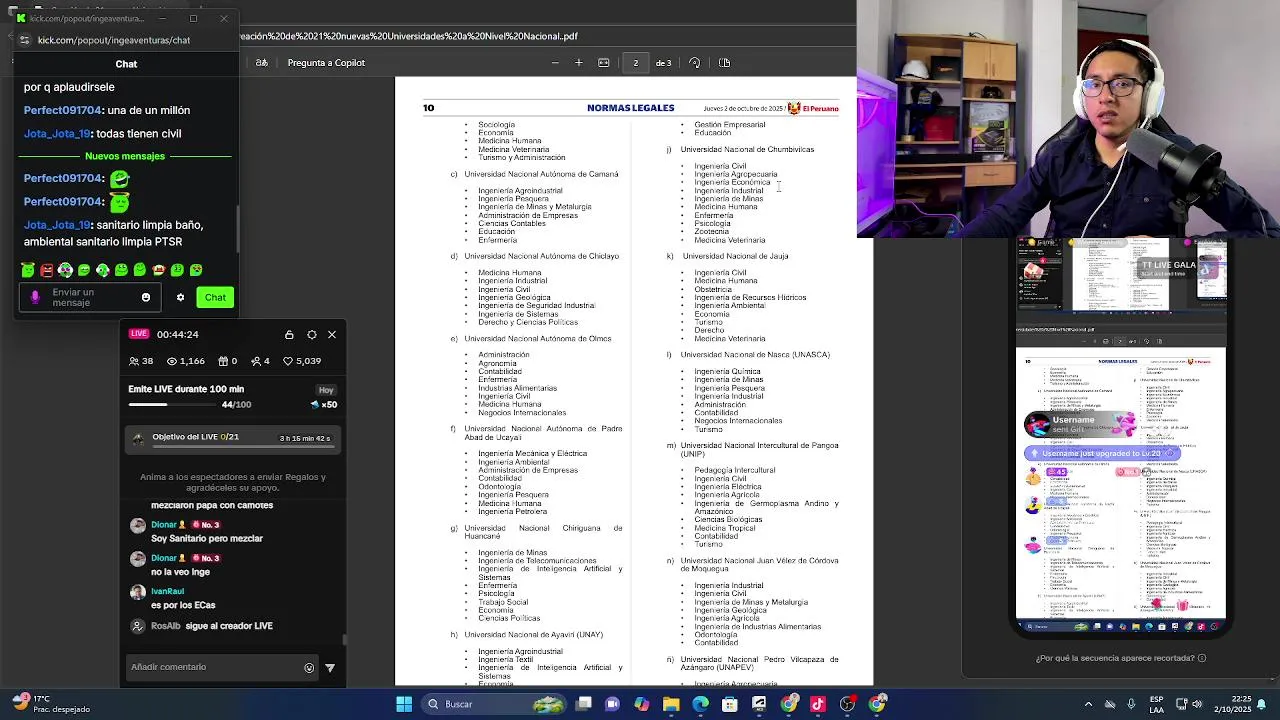Viewport: 1280px width, 720px height.
Task: Click the gifts count icon showing 0
Action: point(228,361)
